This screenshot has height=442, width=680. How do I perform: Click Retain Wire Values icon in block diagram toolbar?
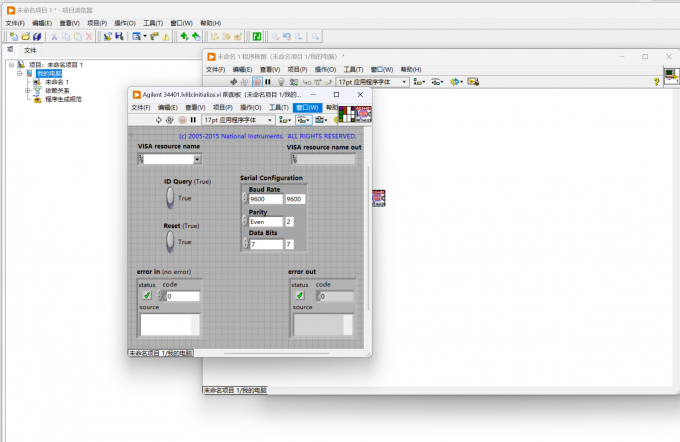point(294,82)
